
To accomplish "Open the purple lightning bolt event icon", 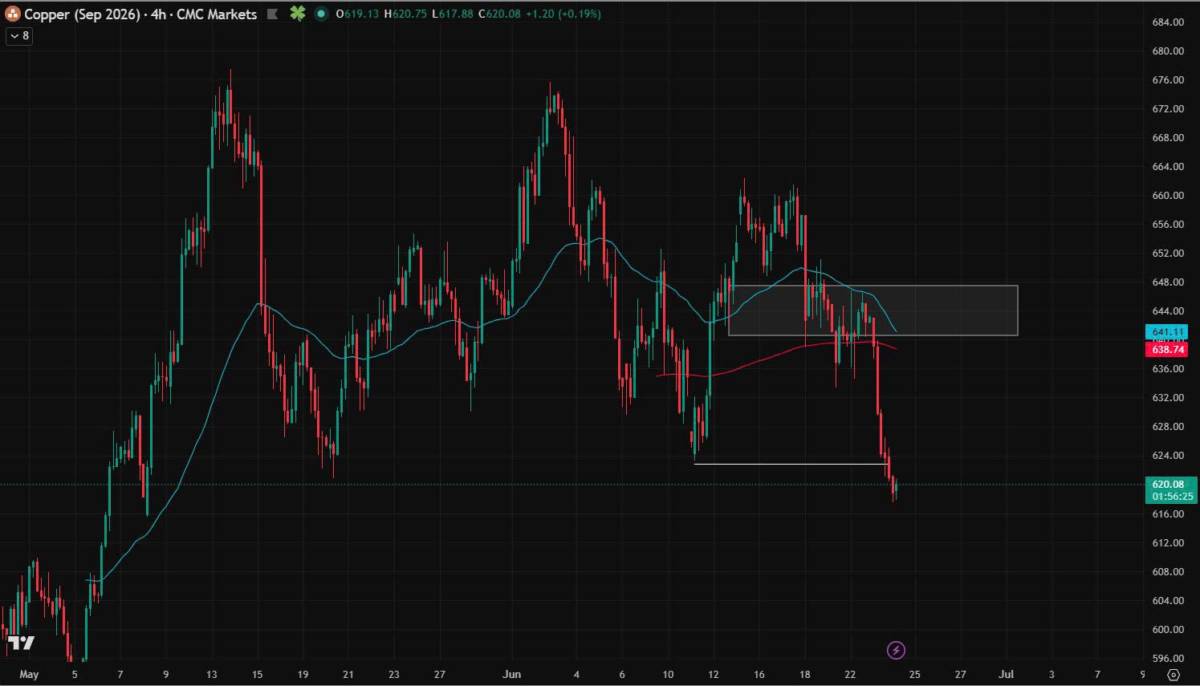I will click(x=896, y=650).
